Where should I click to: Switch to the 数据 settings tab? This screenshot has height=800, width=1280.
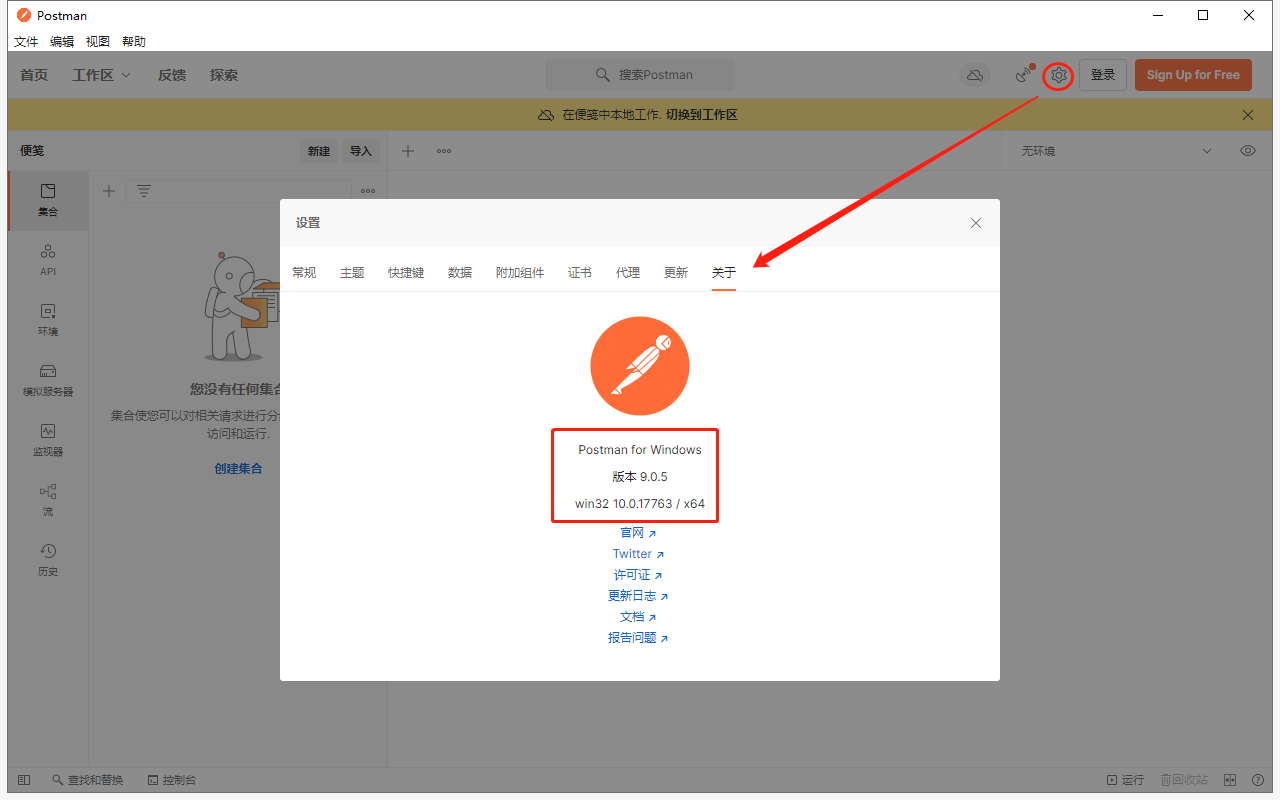[460, 272]
